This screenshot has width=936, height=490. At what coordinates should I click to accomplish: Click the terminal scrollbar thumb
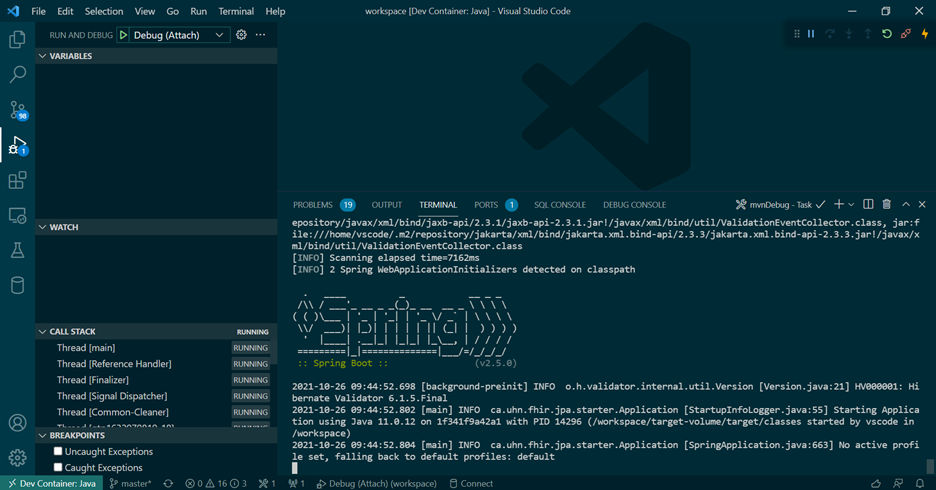(929, 466)
